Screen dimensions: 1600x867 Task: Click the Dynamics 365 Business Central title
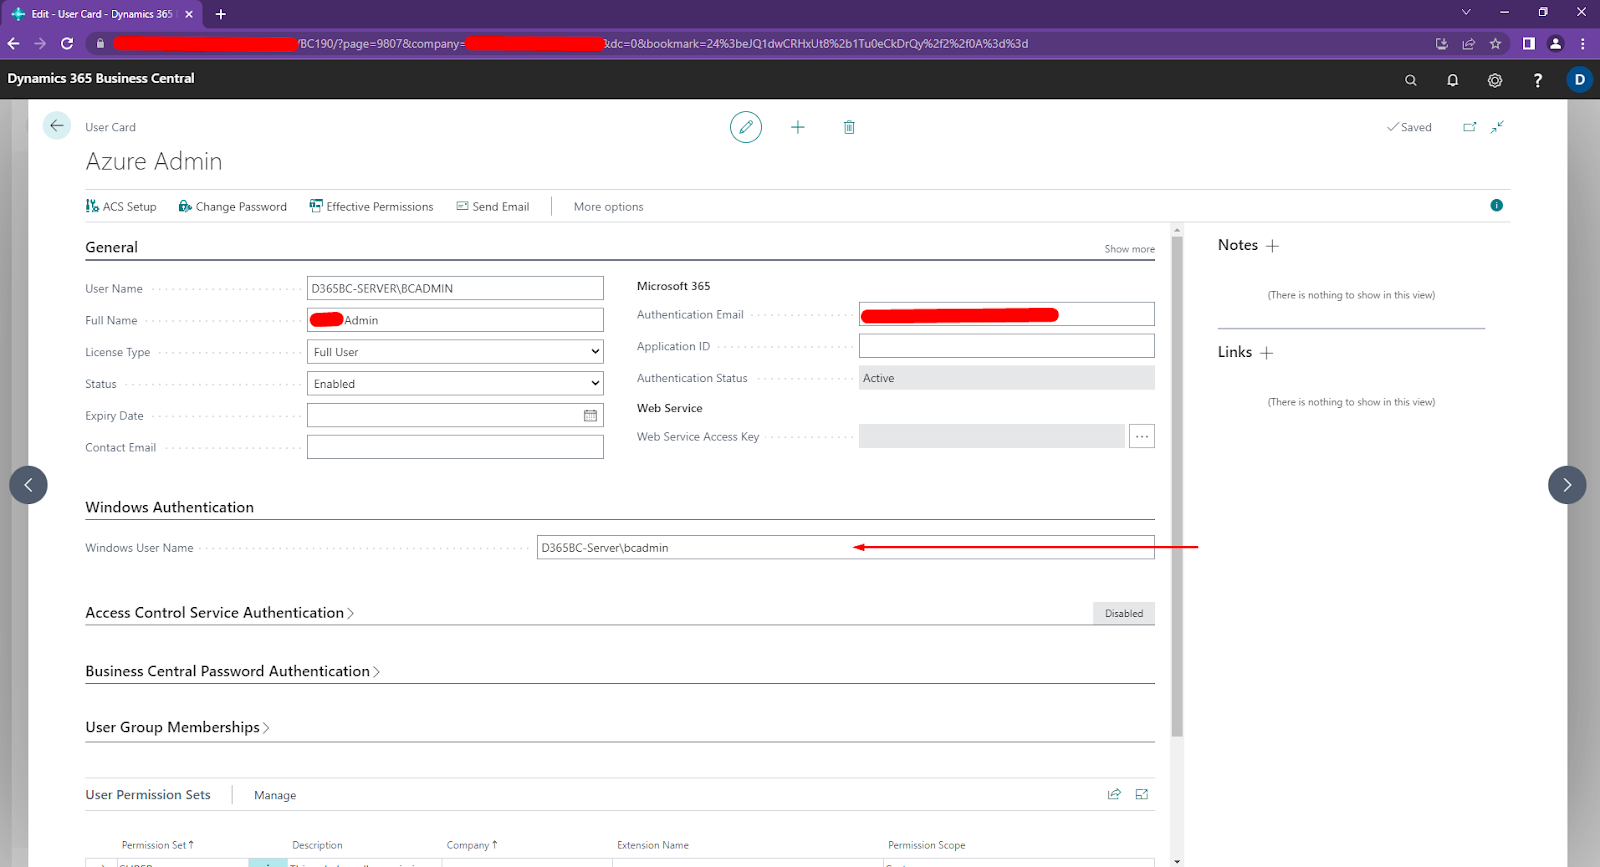(x=101, y=78)
